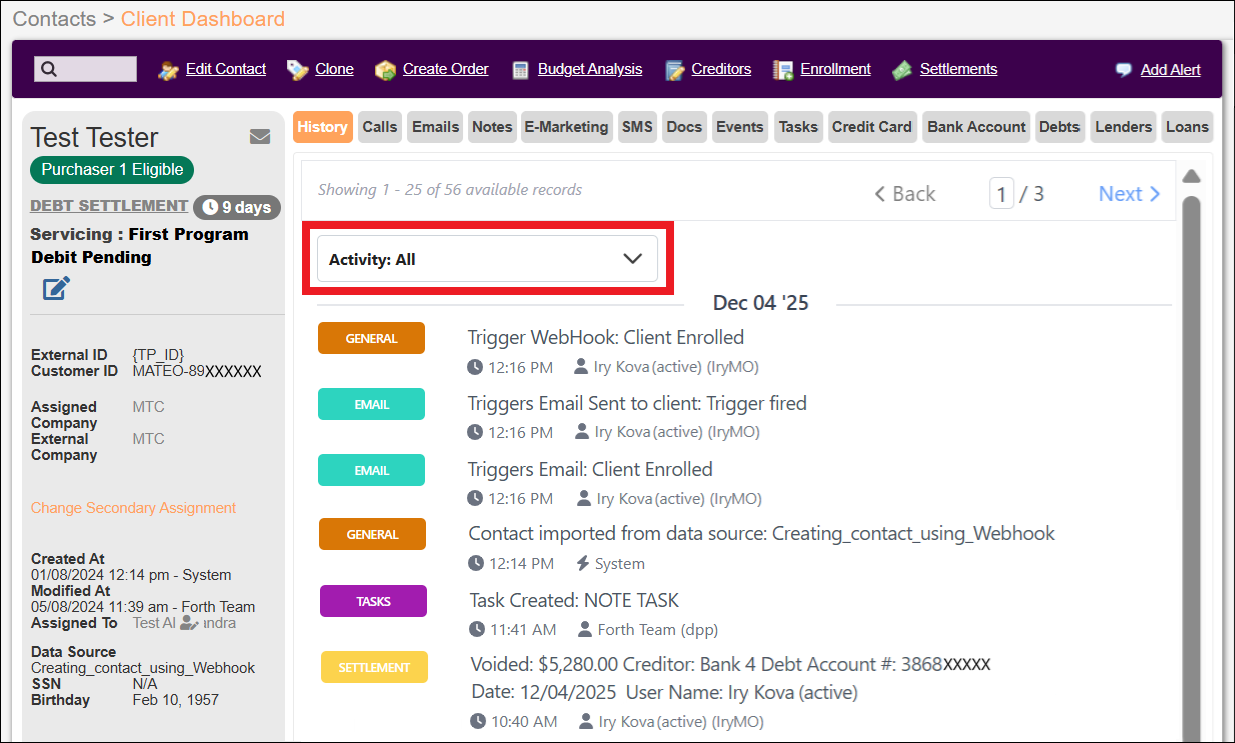Click the Create Order box icon
Image resolution: width=1235 pixels, height=743 pixels.
pyautogui.click(x=385, y=70)
